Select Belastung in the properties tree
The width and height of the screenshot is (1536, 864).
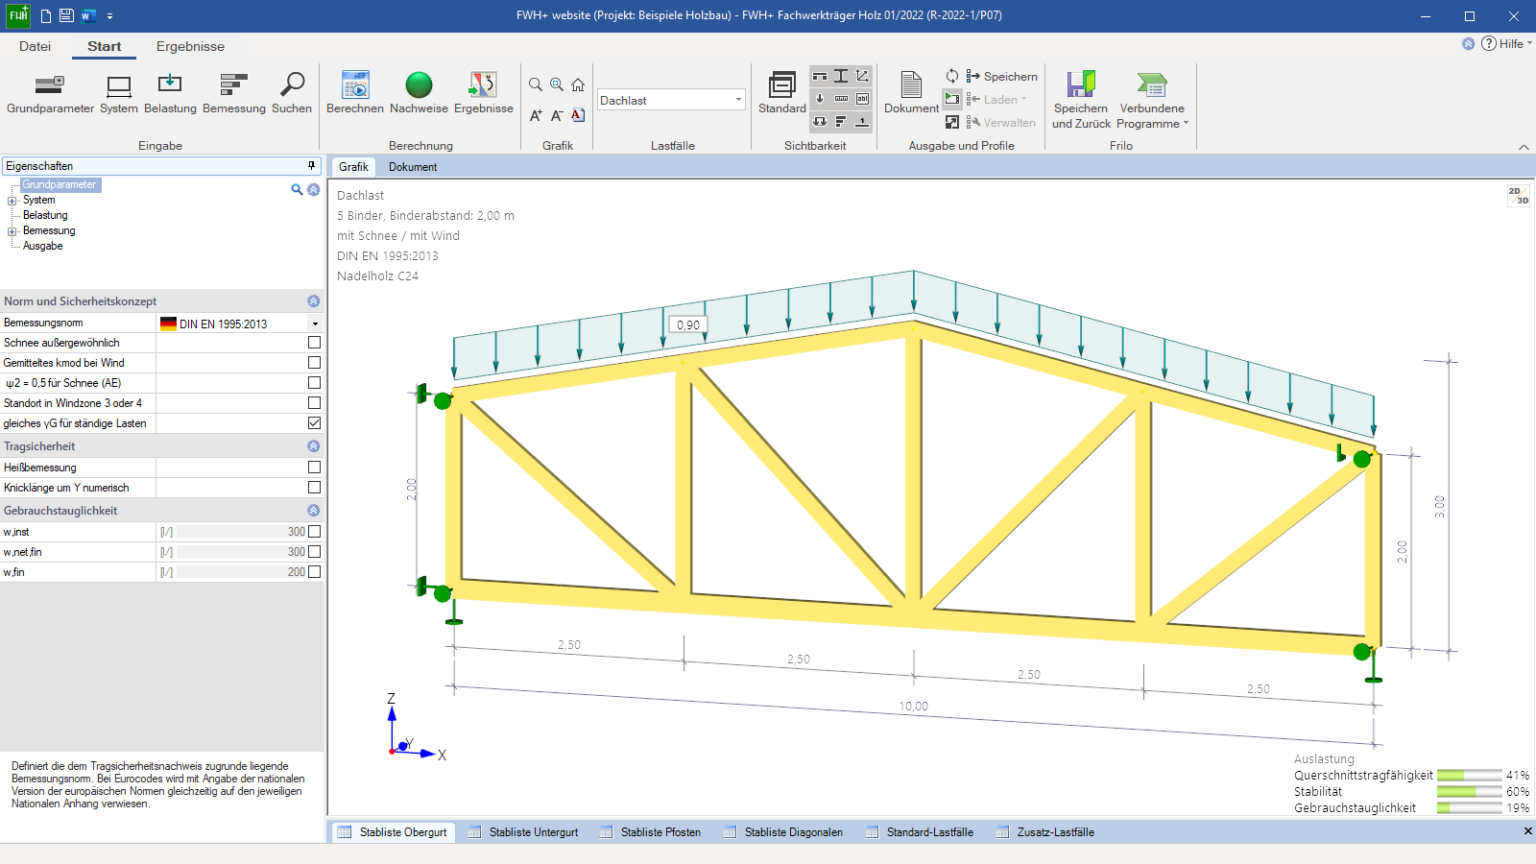pos(45,215)
